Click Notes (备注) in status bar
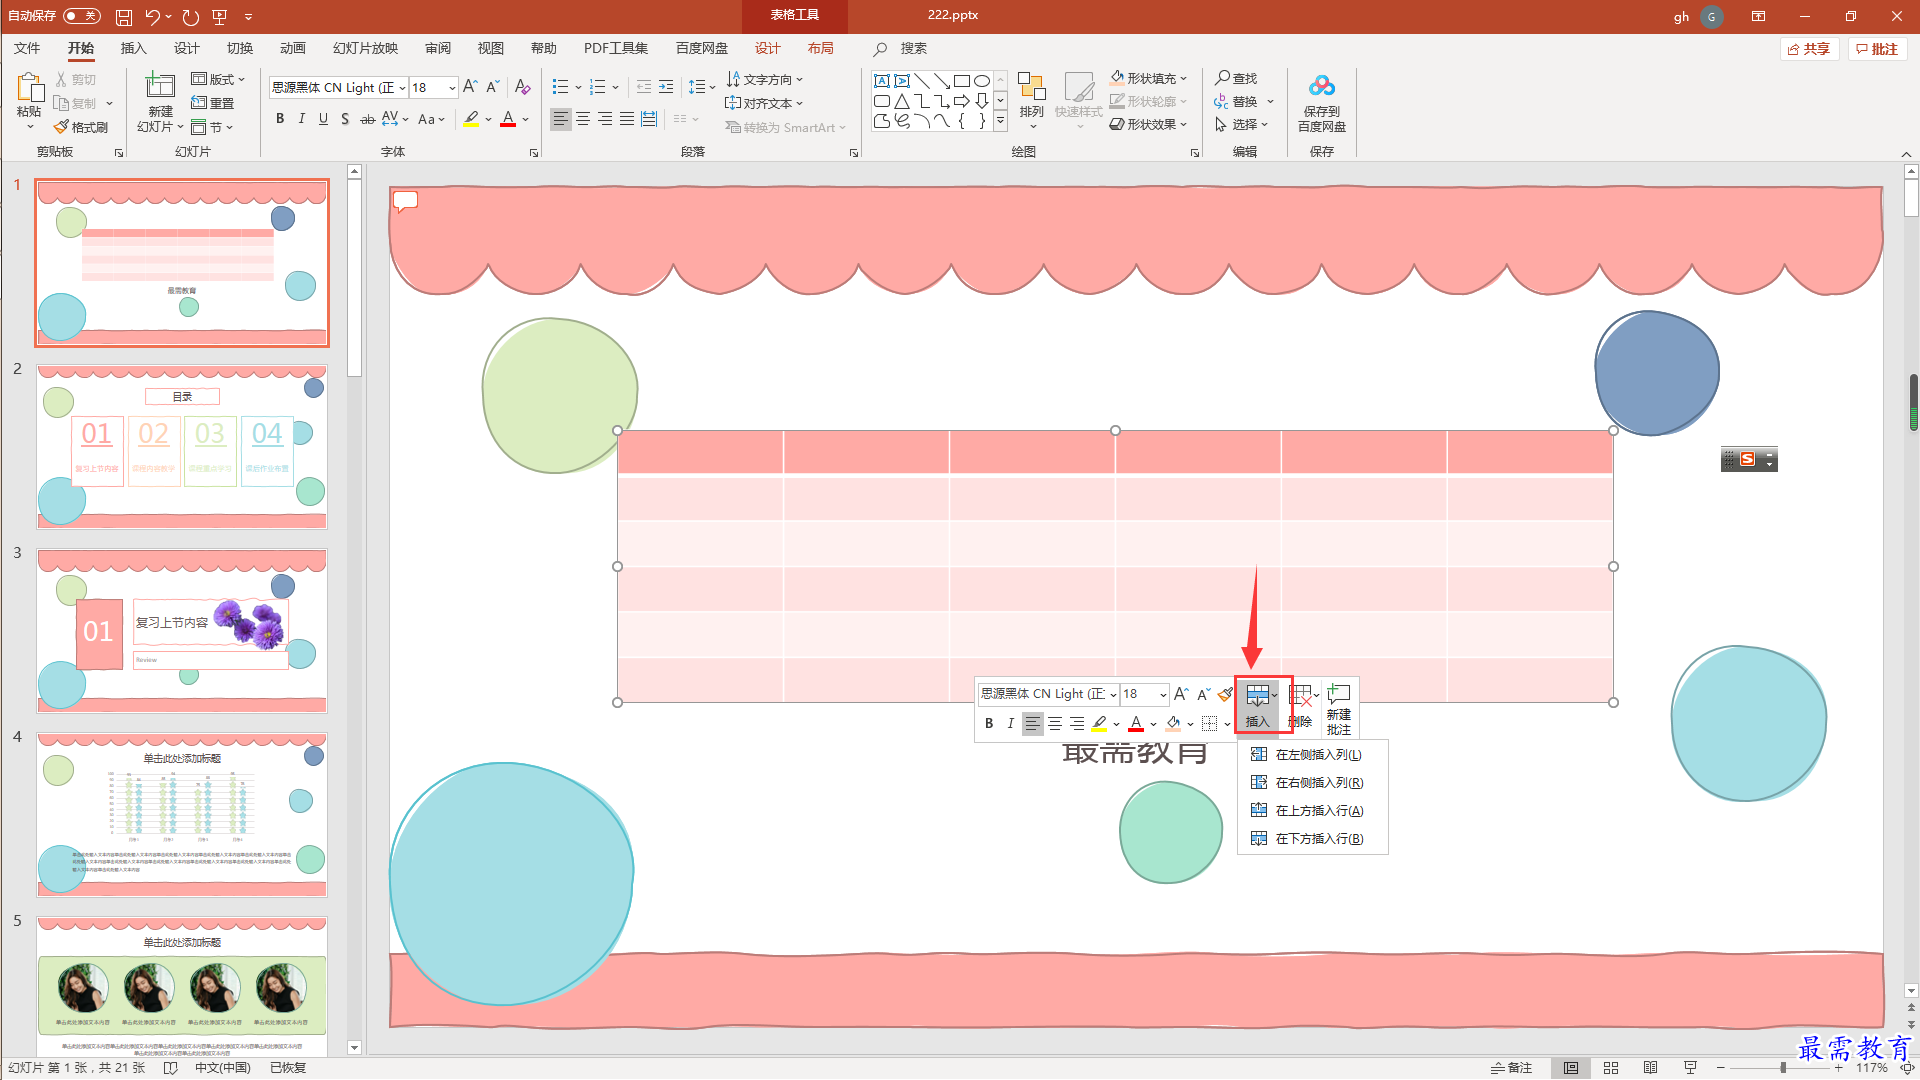The height and width of the screenshot is (1080, 1920). [1511, 1068]
